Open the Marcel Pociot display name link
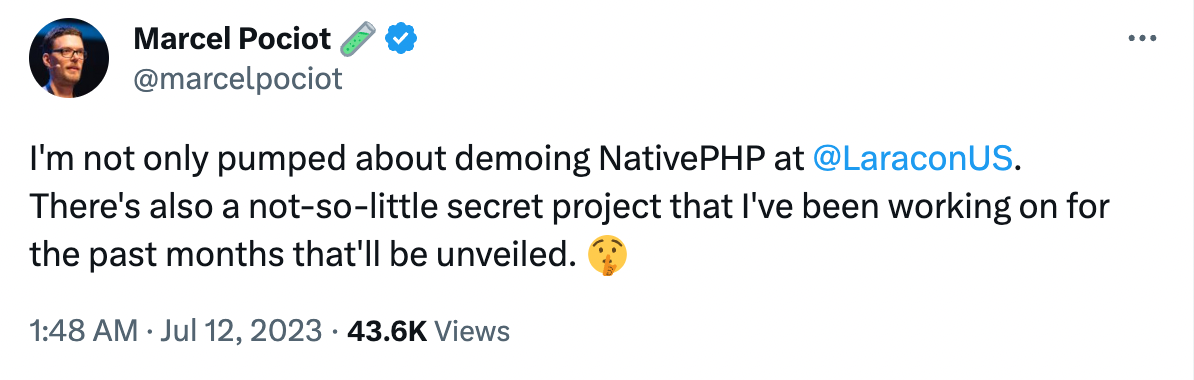The width and height of the screenshot is (1194, 380). [x=232, y=39]
